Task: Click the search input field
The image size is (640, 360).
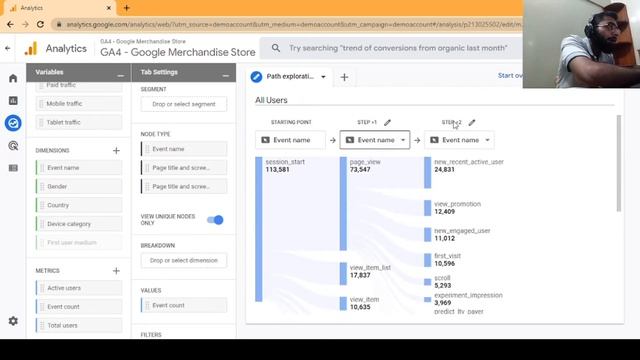Action: pos(398,48)
